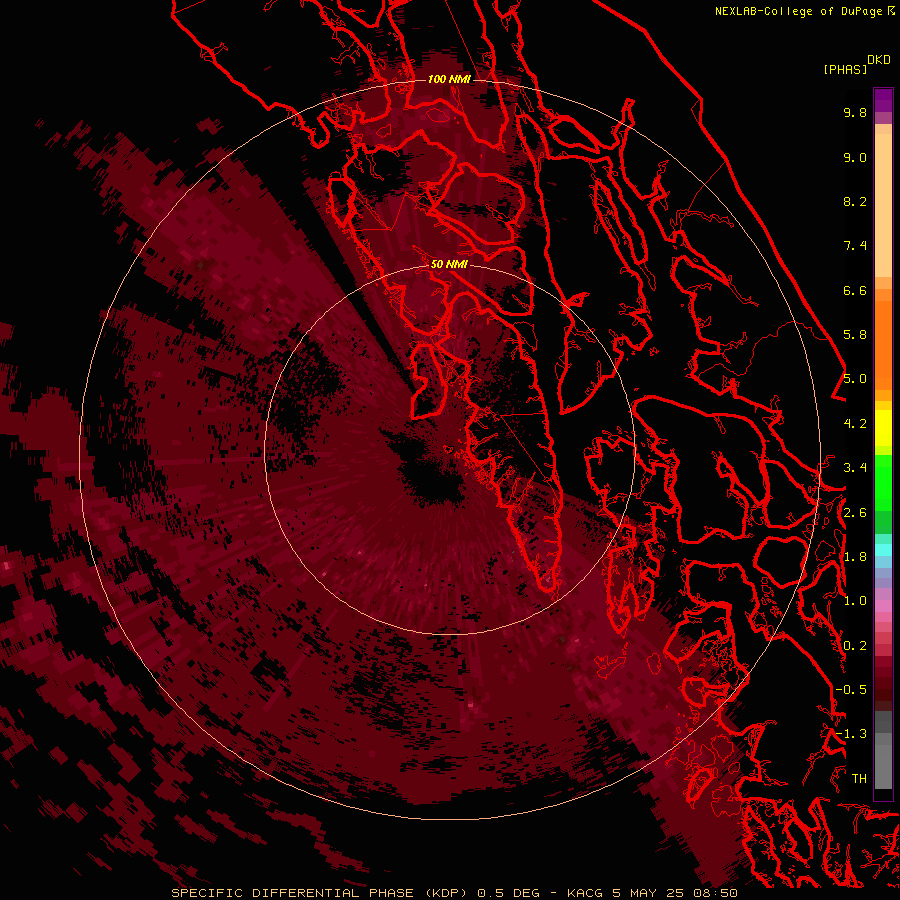Click the 9.0 color scale label

click(x=855, y=157)
